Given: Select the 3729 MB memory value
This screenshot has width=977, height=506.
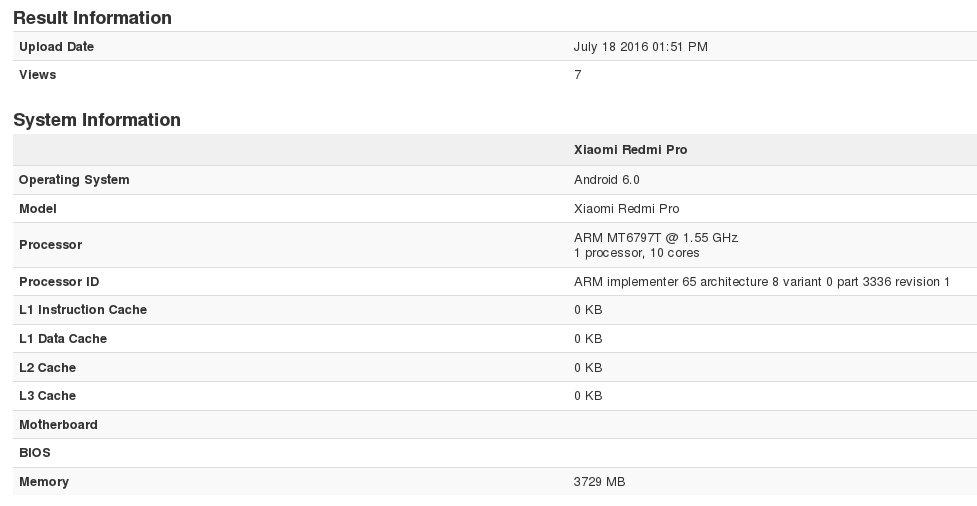Looking at the screenshot, I should [599, 482].
